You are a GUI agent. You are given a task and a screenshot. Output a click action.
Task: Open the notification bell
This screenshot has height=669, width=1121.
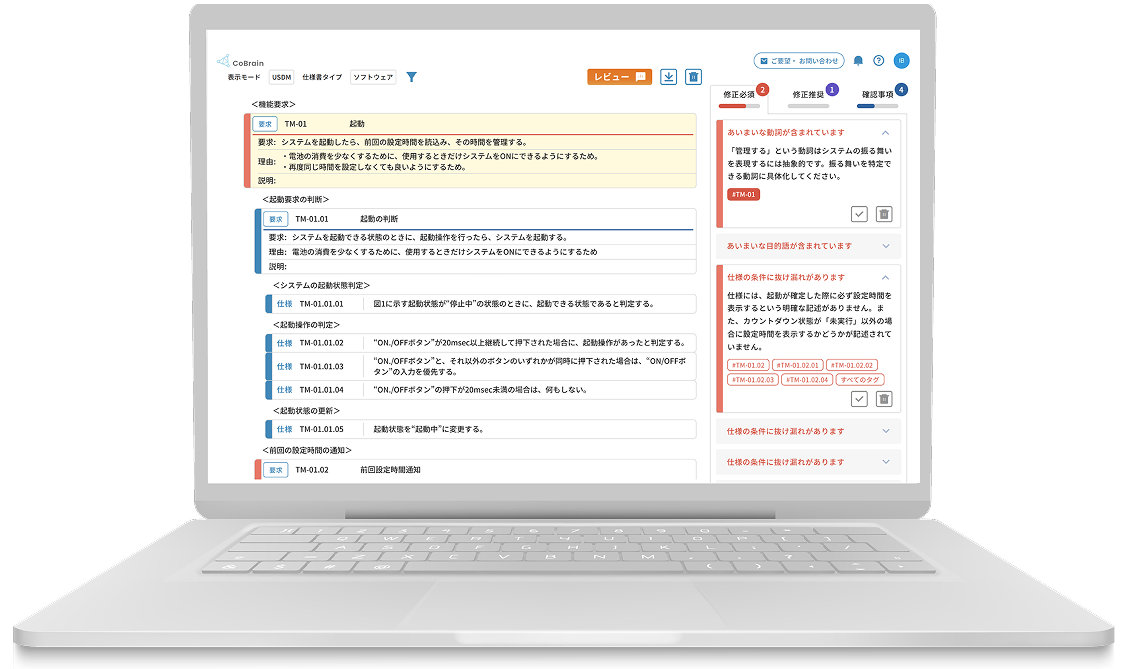click(x=858, y=61)
